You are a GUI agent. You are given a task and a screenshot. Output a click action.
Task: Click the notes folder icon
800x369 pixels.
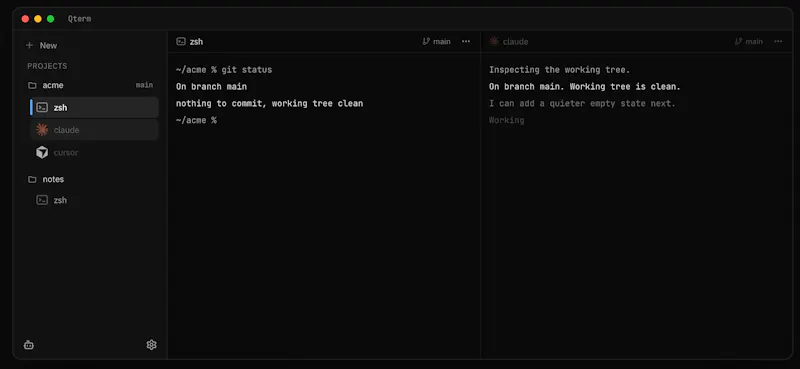(x=32, y=179)
